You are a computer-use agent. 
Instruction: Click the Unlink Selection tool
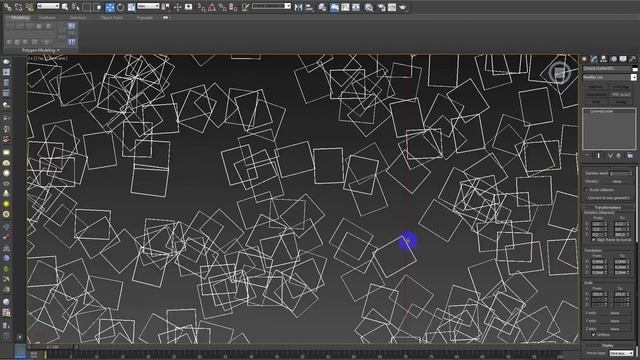(18, 7)
